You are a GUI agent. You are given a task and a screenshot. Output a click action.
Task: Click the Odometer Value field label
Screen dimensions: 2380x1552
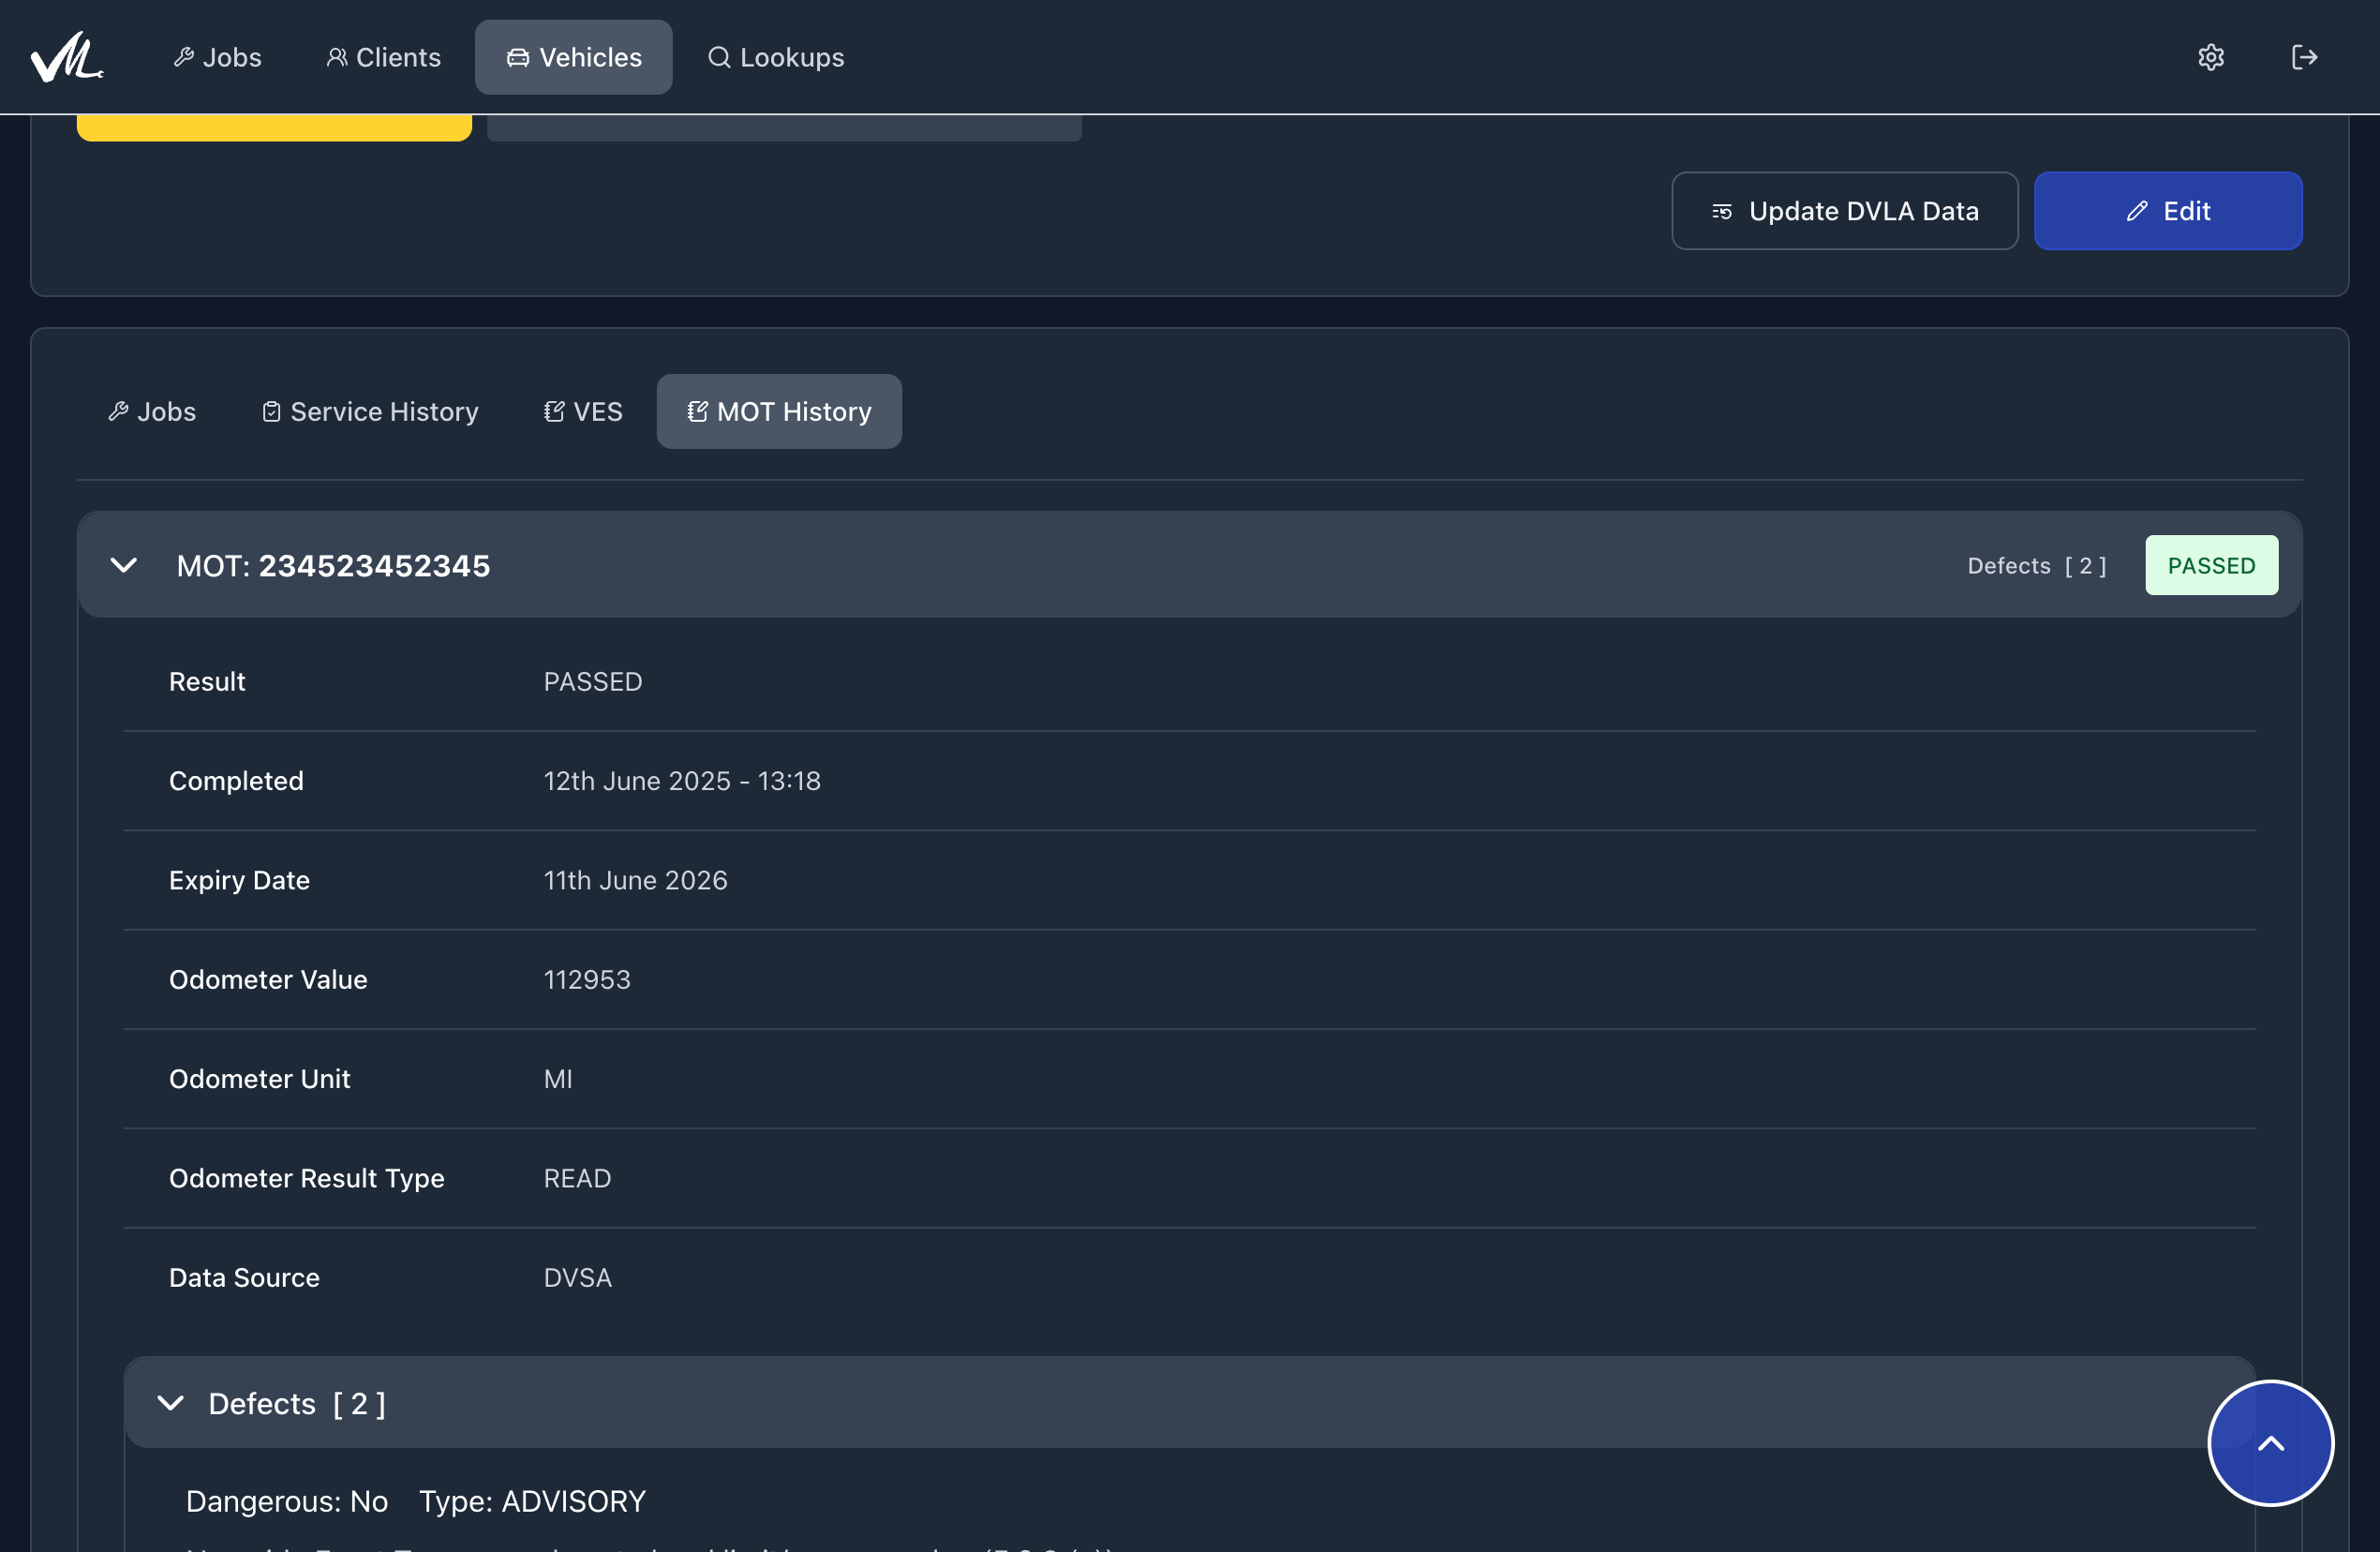click(x=268, y=980)
